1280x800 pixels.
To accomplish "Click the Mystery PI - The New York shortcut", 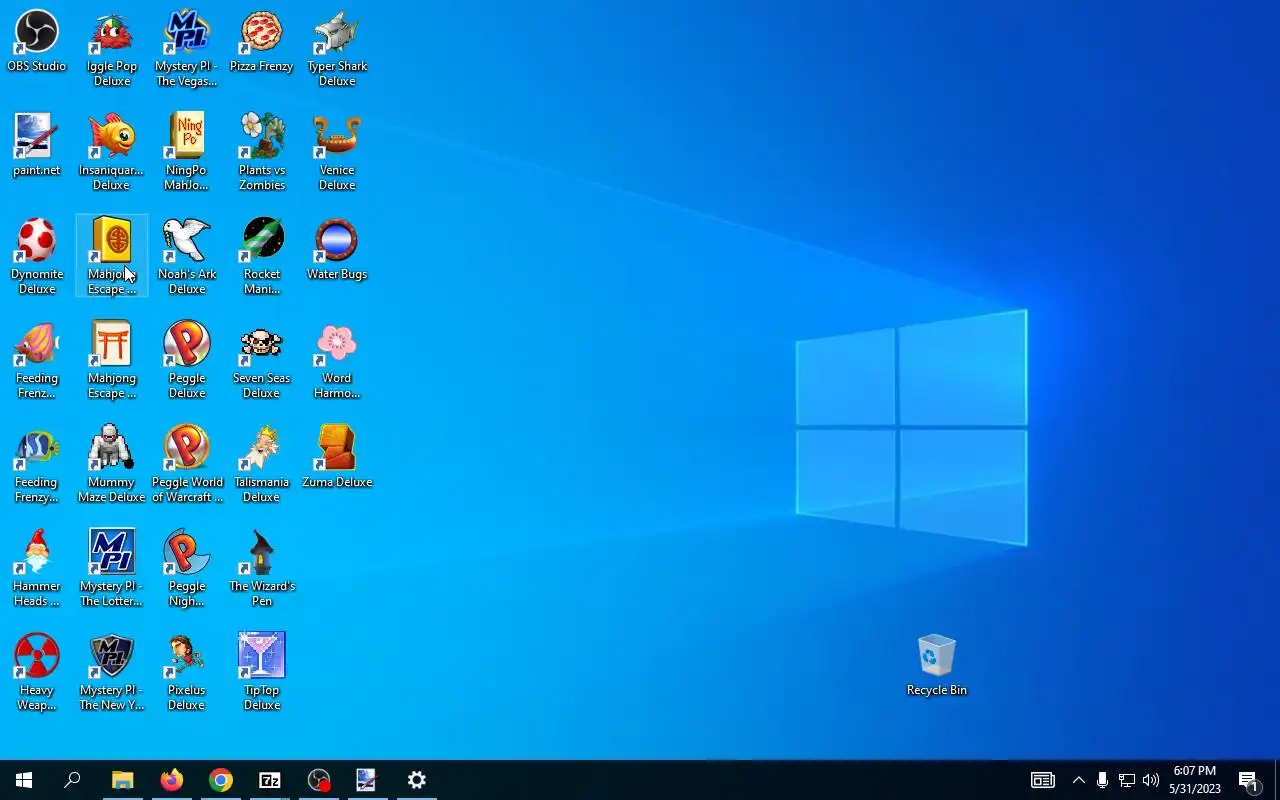I will click(112, 673).
